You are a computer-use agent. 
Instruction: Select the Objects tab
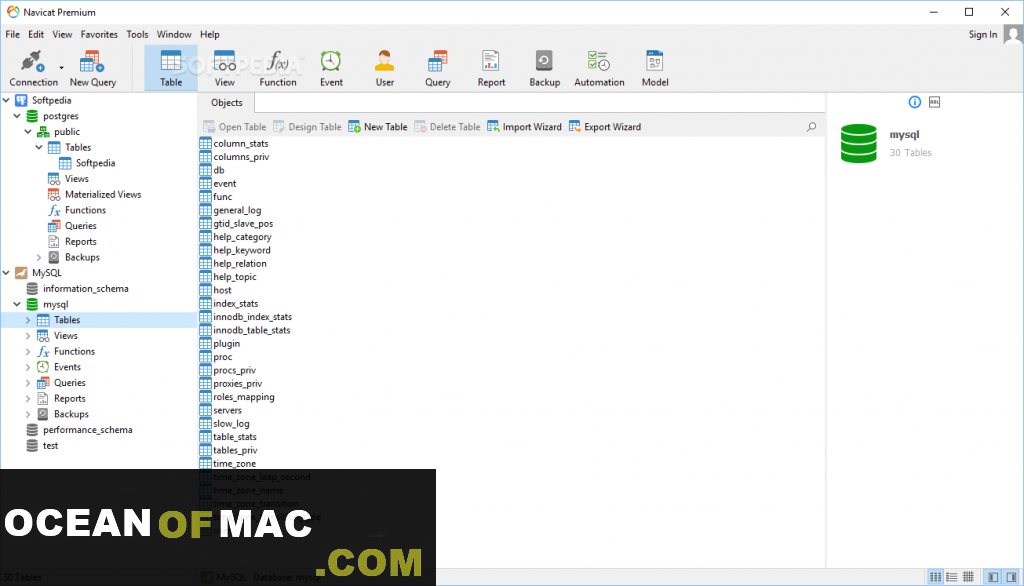(227, 103)
